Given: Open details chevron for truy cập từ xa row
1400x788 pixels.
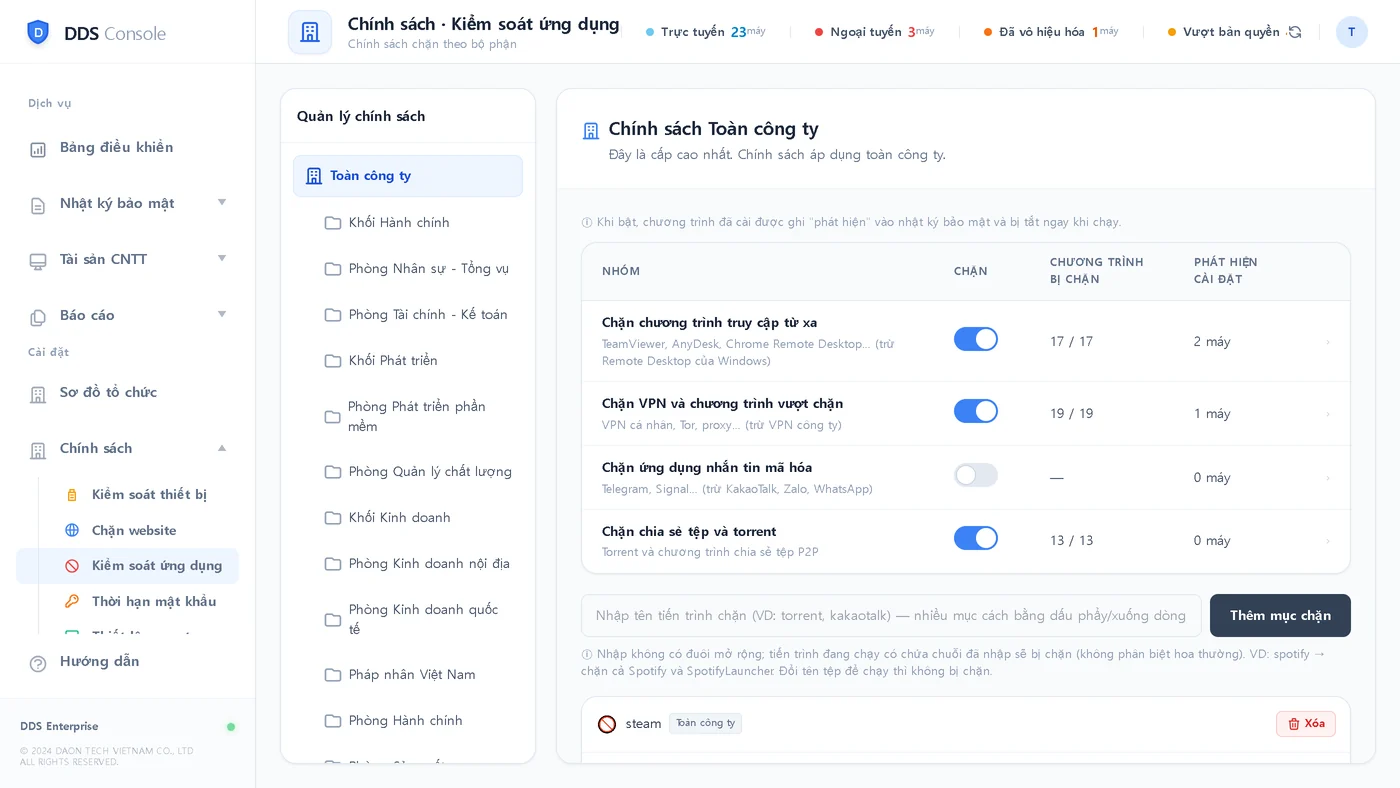Looking at the screenshot, I should click(x=1328, y=342).
